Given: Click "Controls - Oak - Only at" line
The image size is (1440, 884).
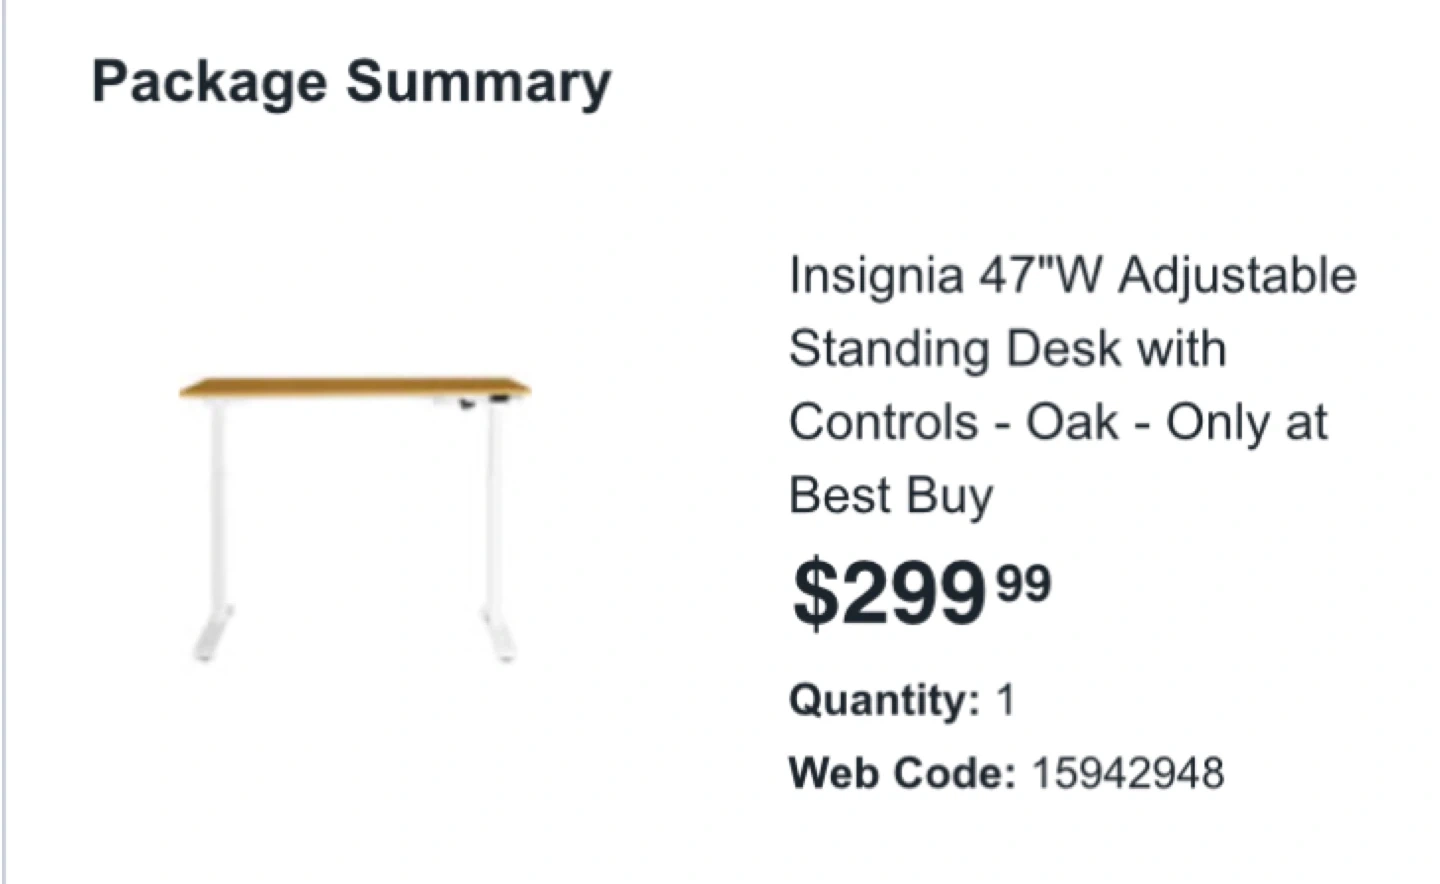Looking at the screenshot, I should tap(1058, 422).
